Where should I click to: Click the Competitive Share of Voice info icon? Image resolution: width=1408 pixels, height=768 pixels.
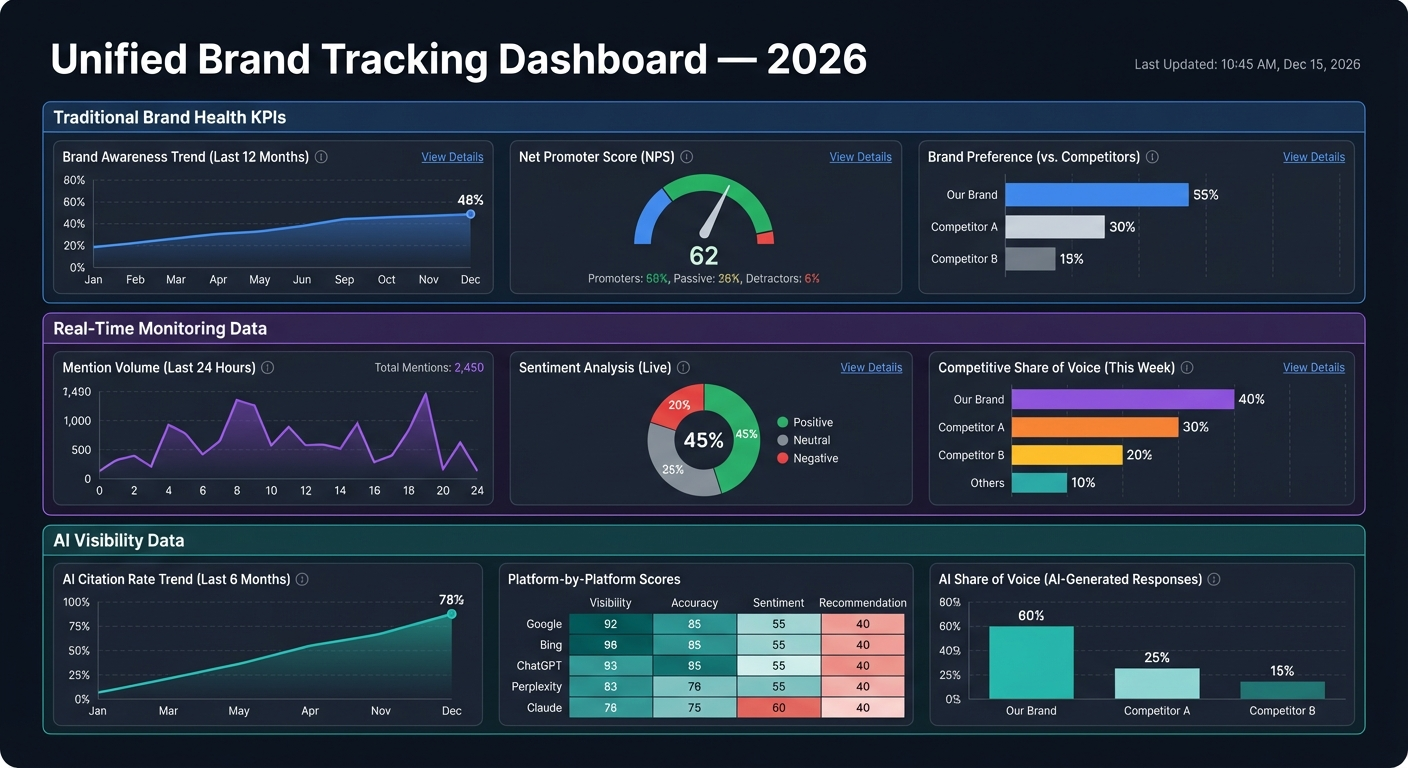[x=1186, y=367]
